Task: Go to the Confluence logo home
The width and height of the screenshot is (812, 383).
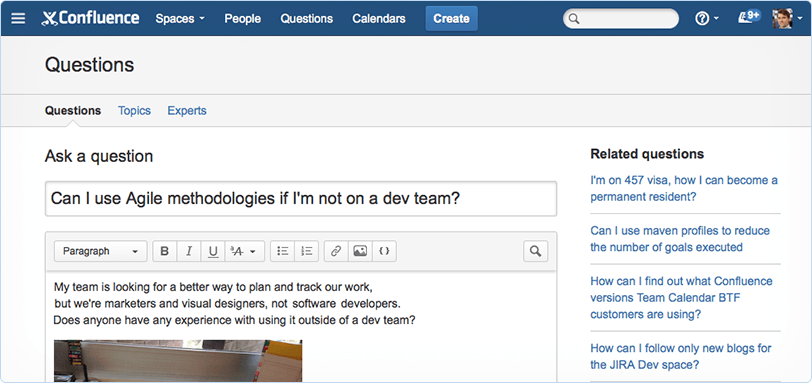Action: tap(91, 19)
